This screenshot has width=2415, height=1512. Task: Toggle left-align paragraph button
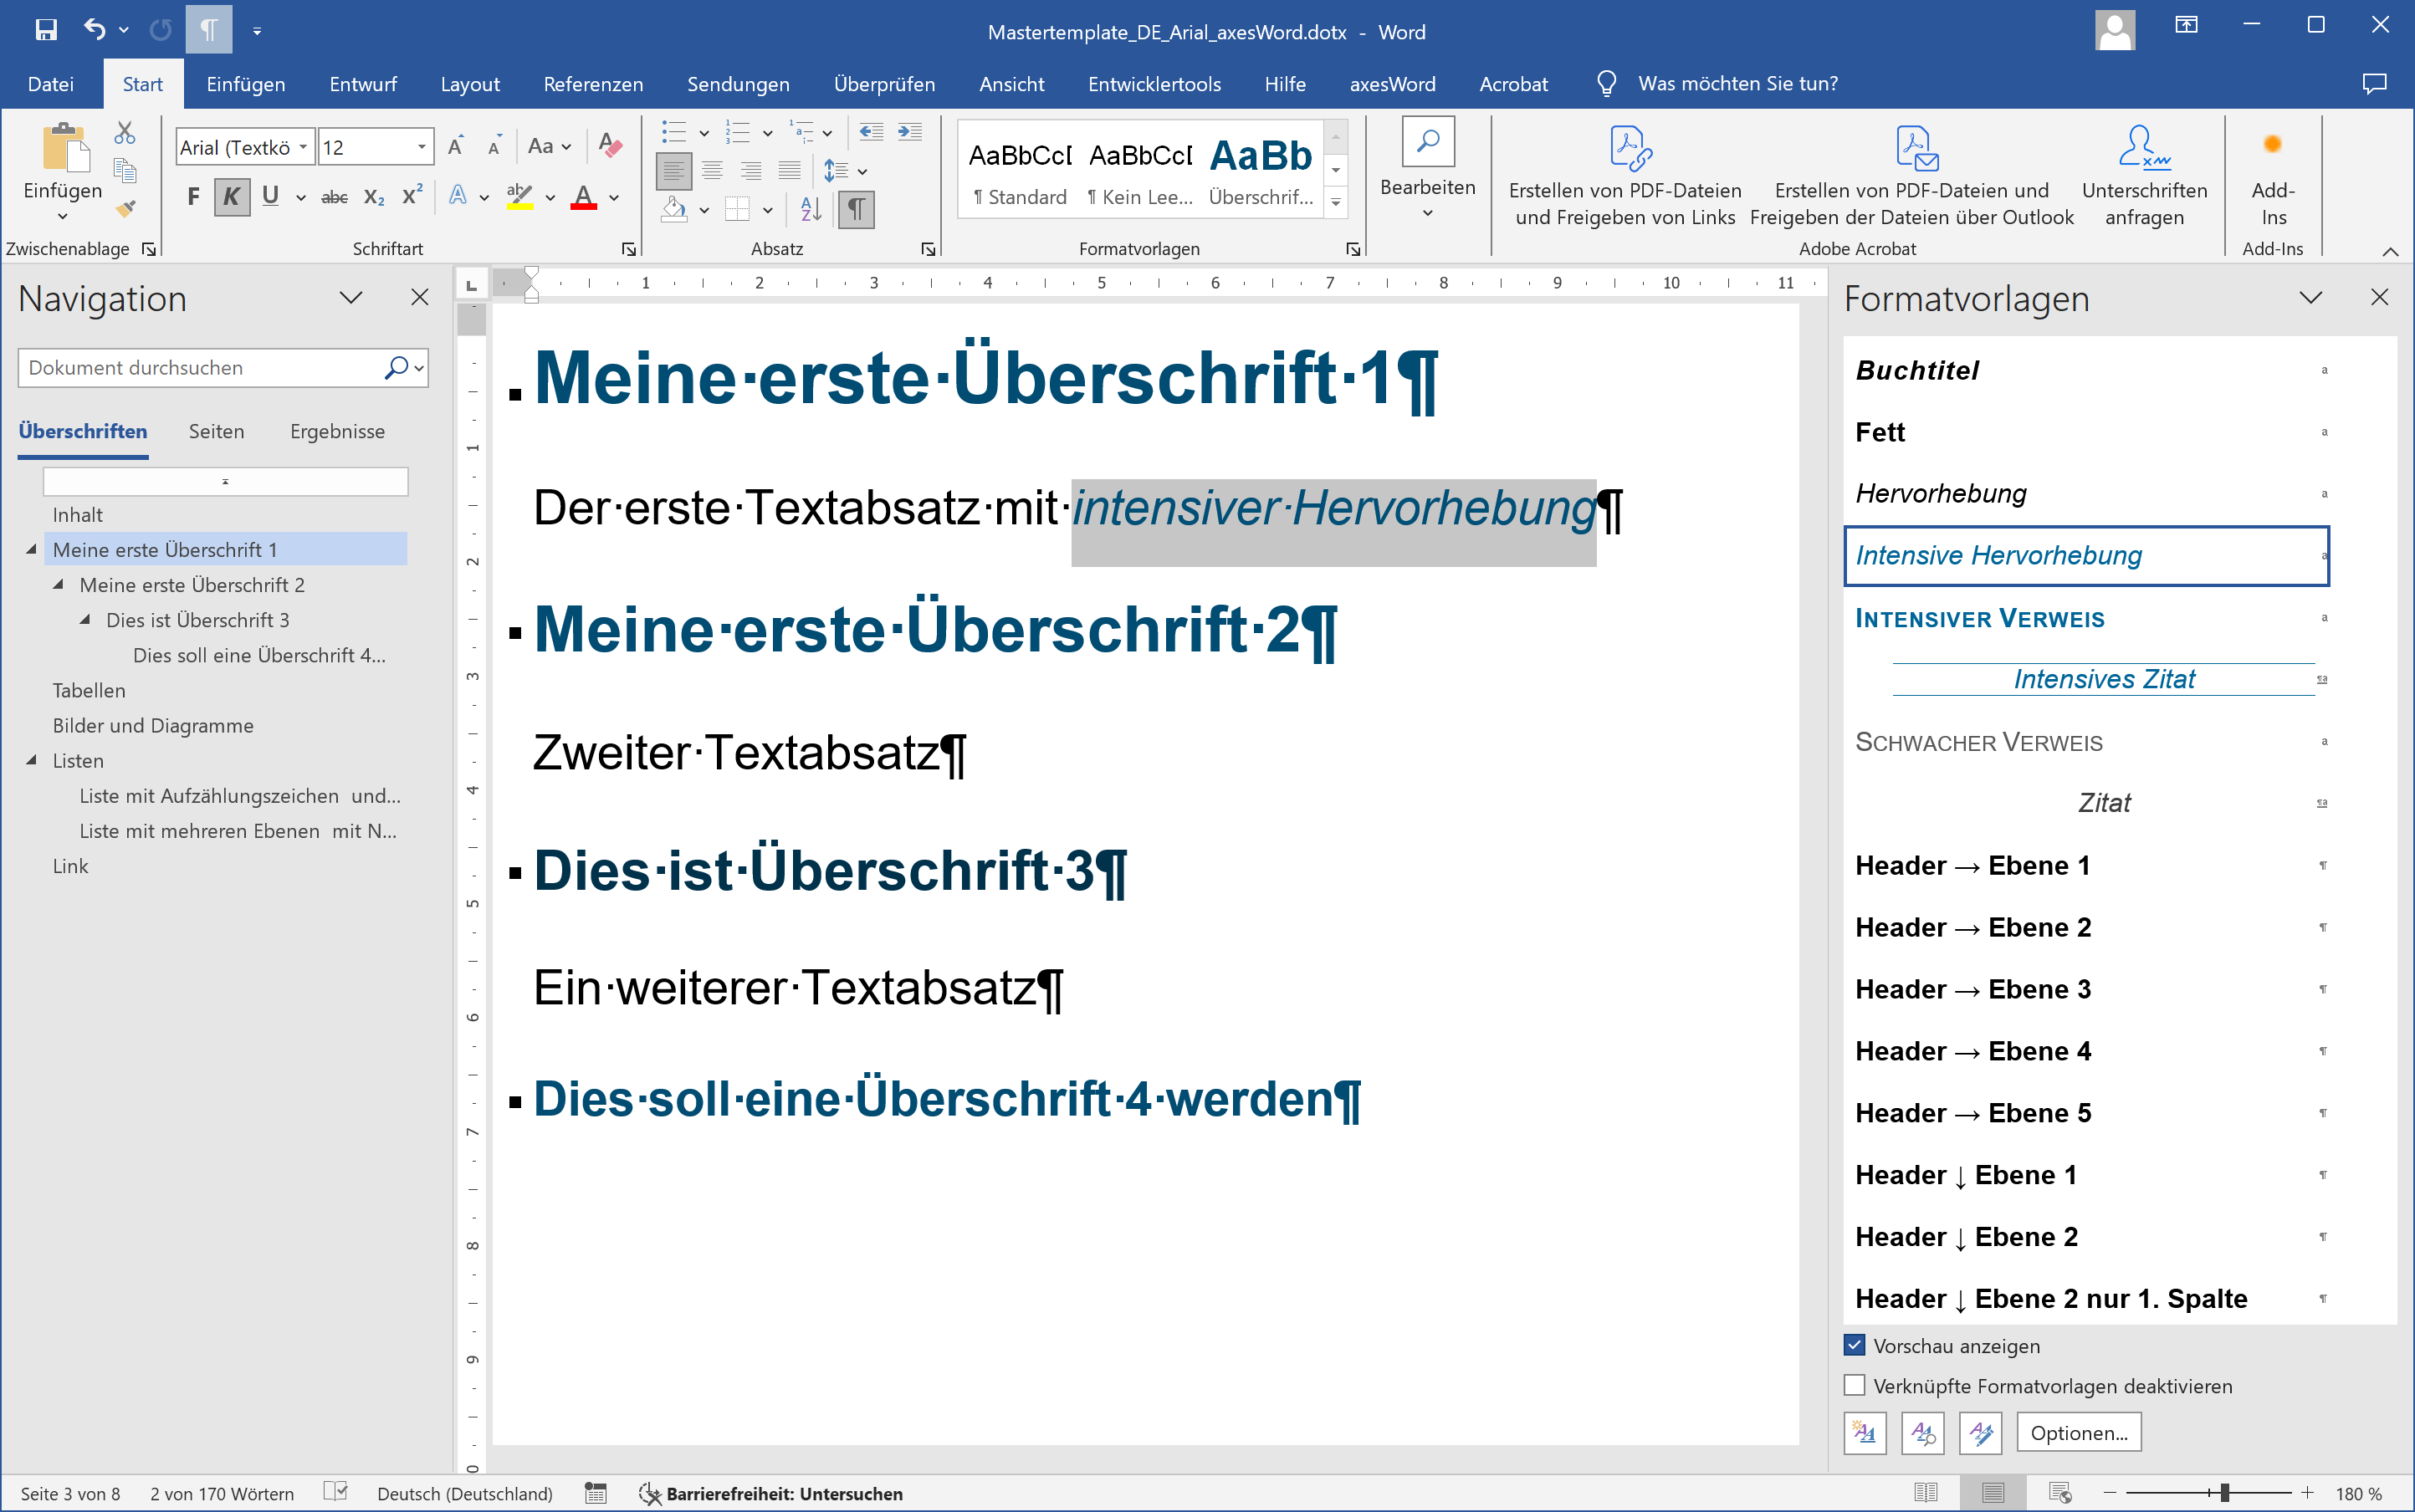click(x=674, y=171)
